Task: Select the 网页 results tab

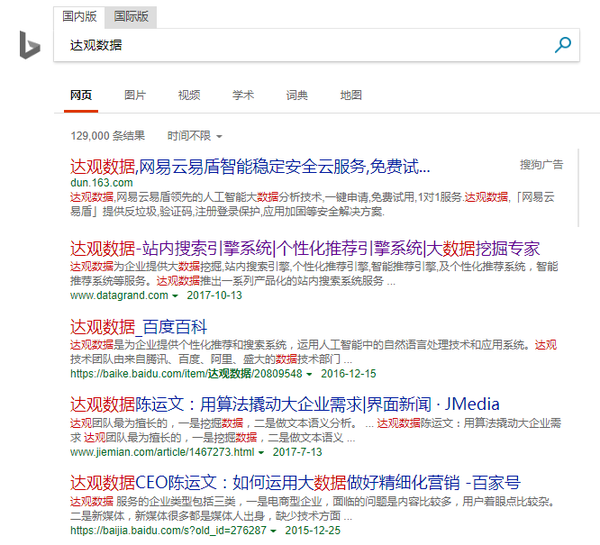Action: click(81, 95)
